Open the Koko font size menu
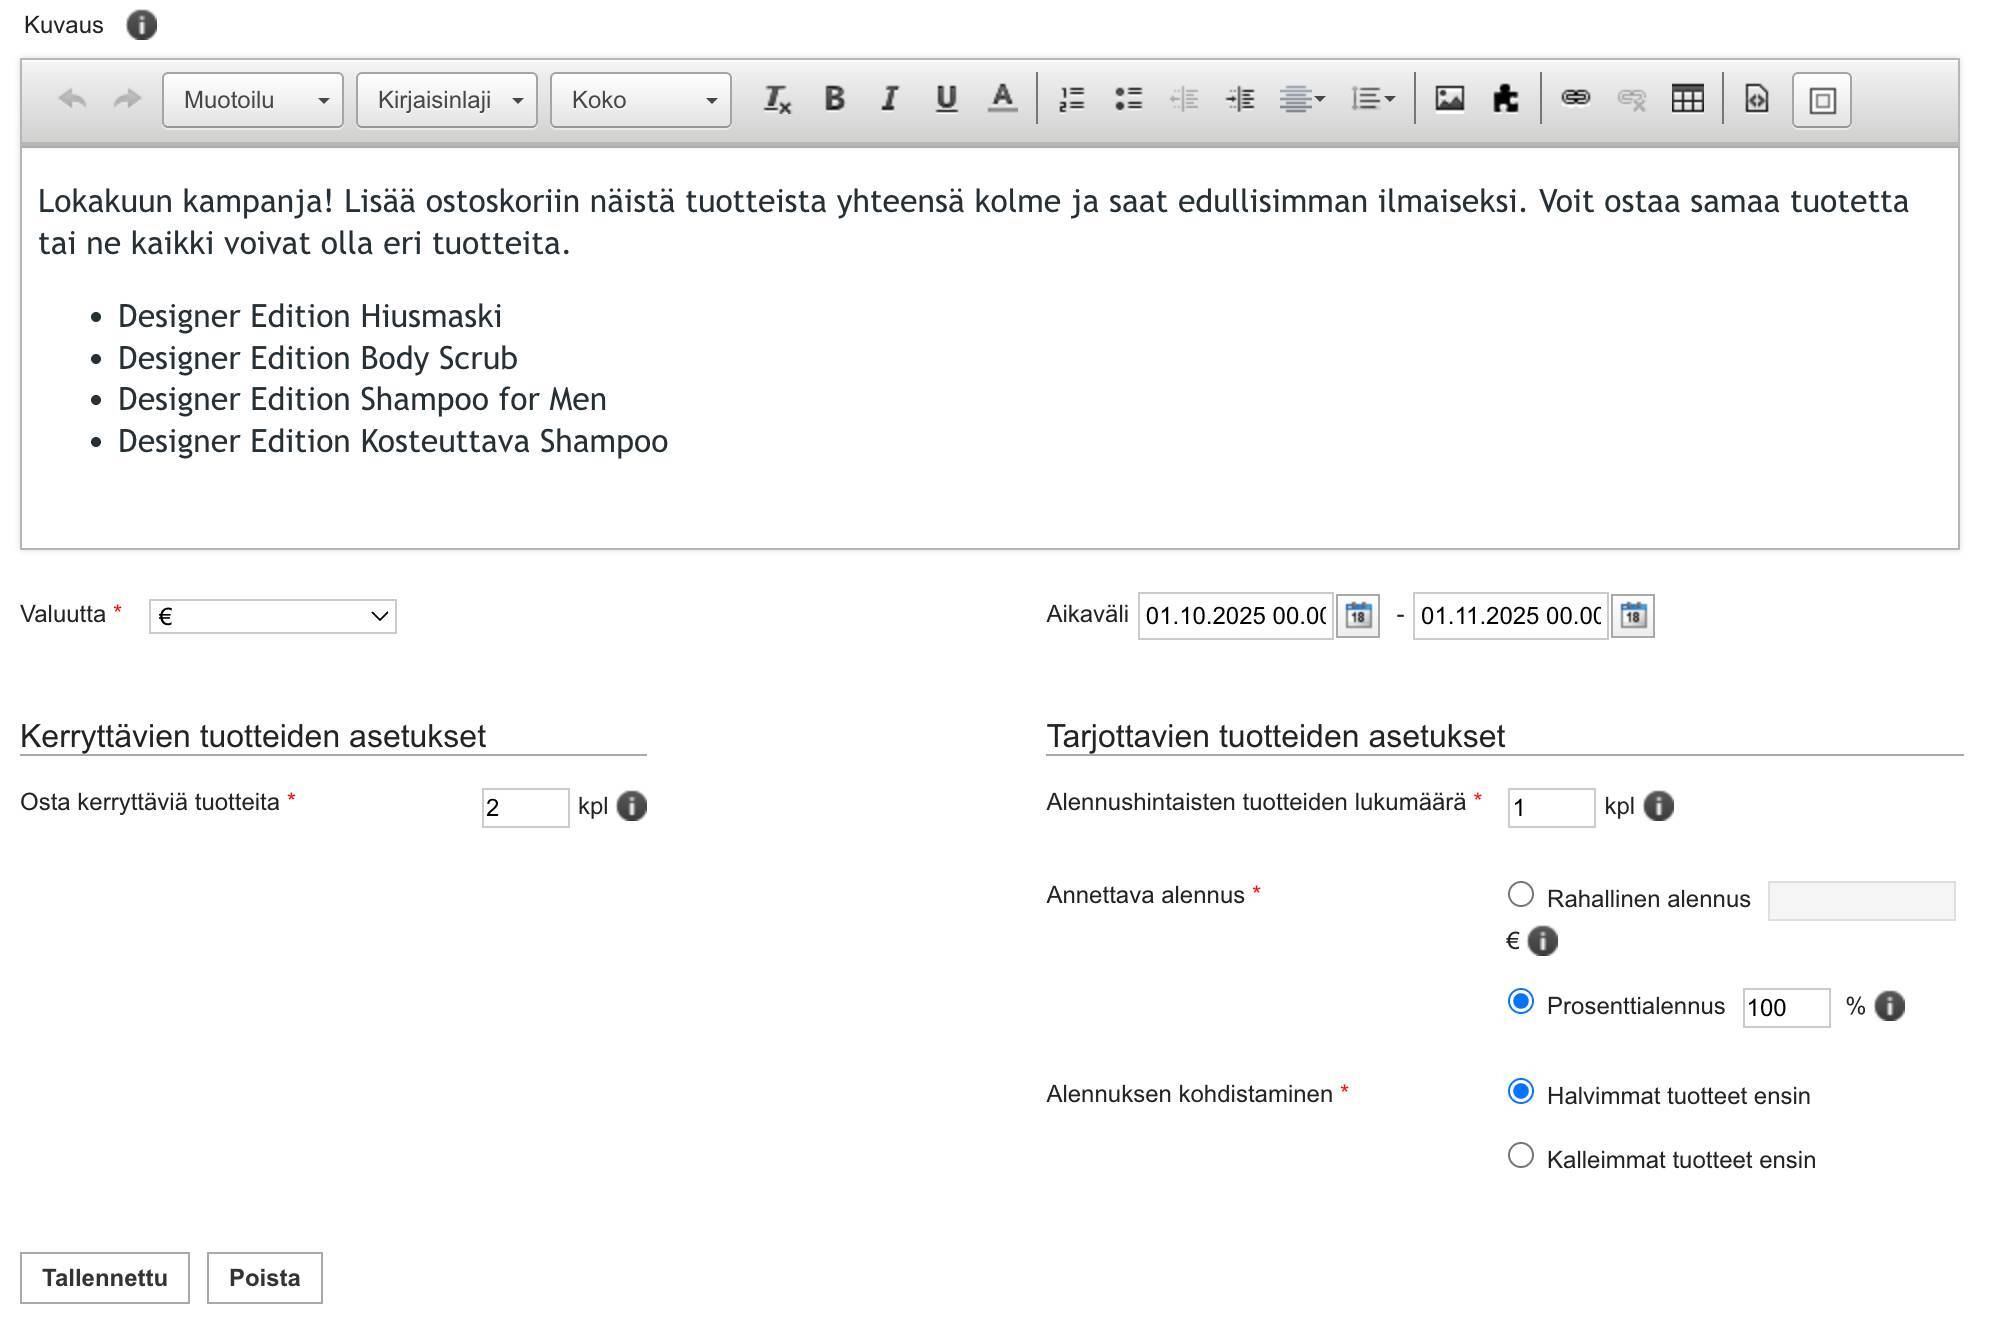 point(641,100)
